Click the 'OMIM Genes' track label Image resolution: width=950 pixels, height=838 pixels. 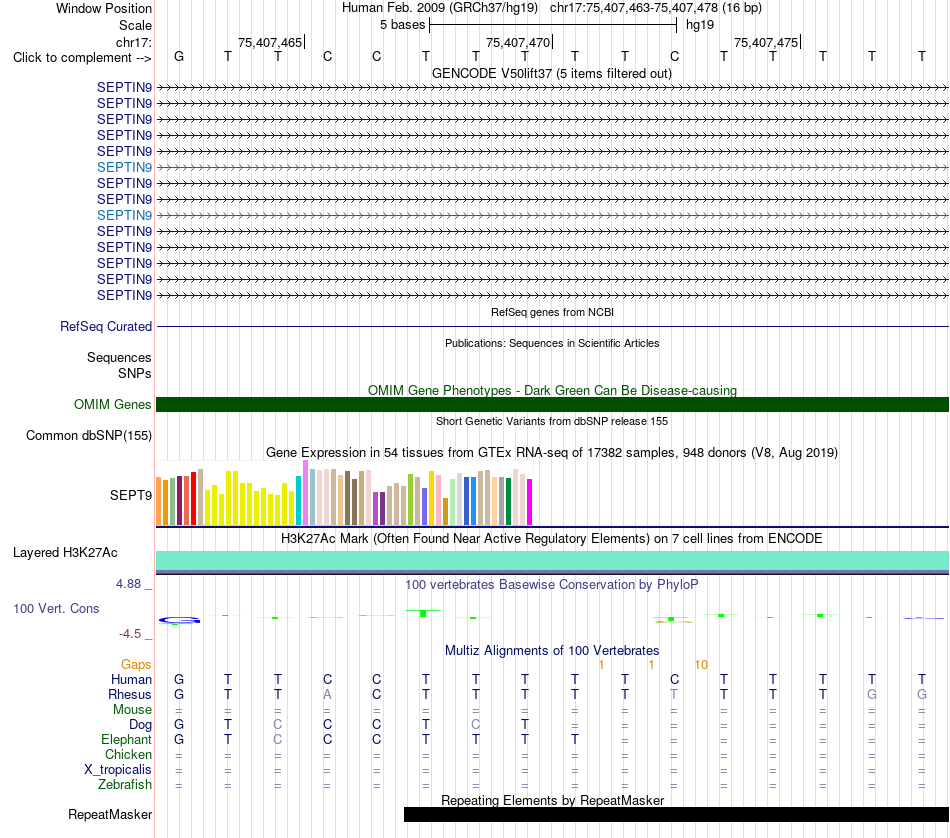(x=112, y=404)
